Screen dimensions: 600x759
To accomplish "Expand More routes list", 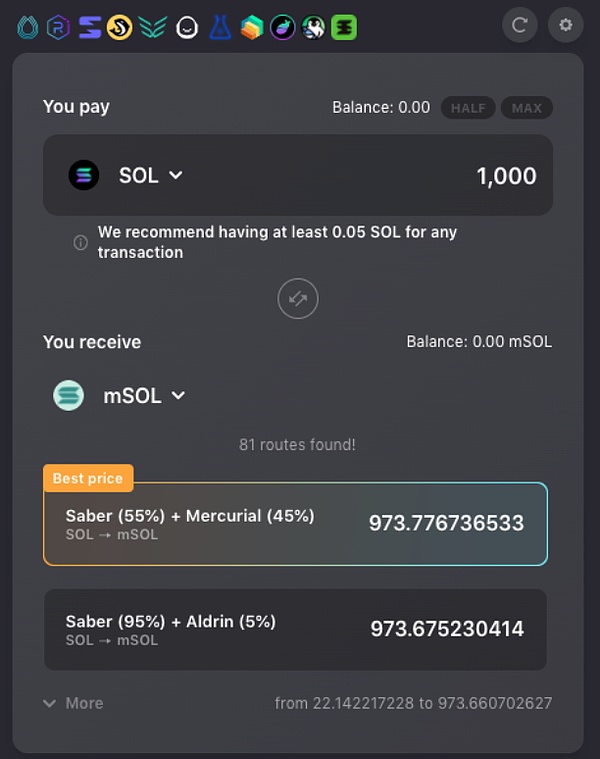I will point(74,703).
